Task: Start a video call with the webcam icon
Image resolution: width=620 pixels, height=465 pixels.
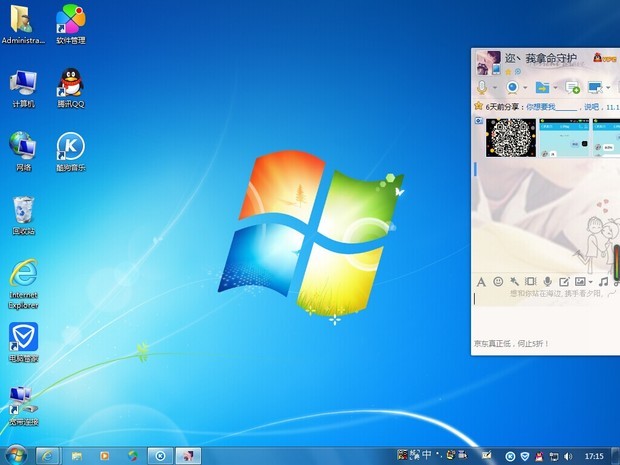Action: (x=512, y=88)
